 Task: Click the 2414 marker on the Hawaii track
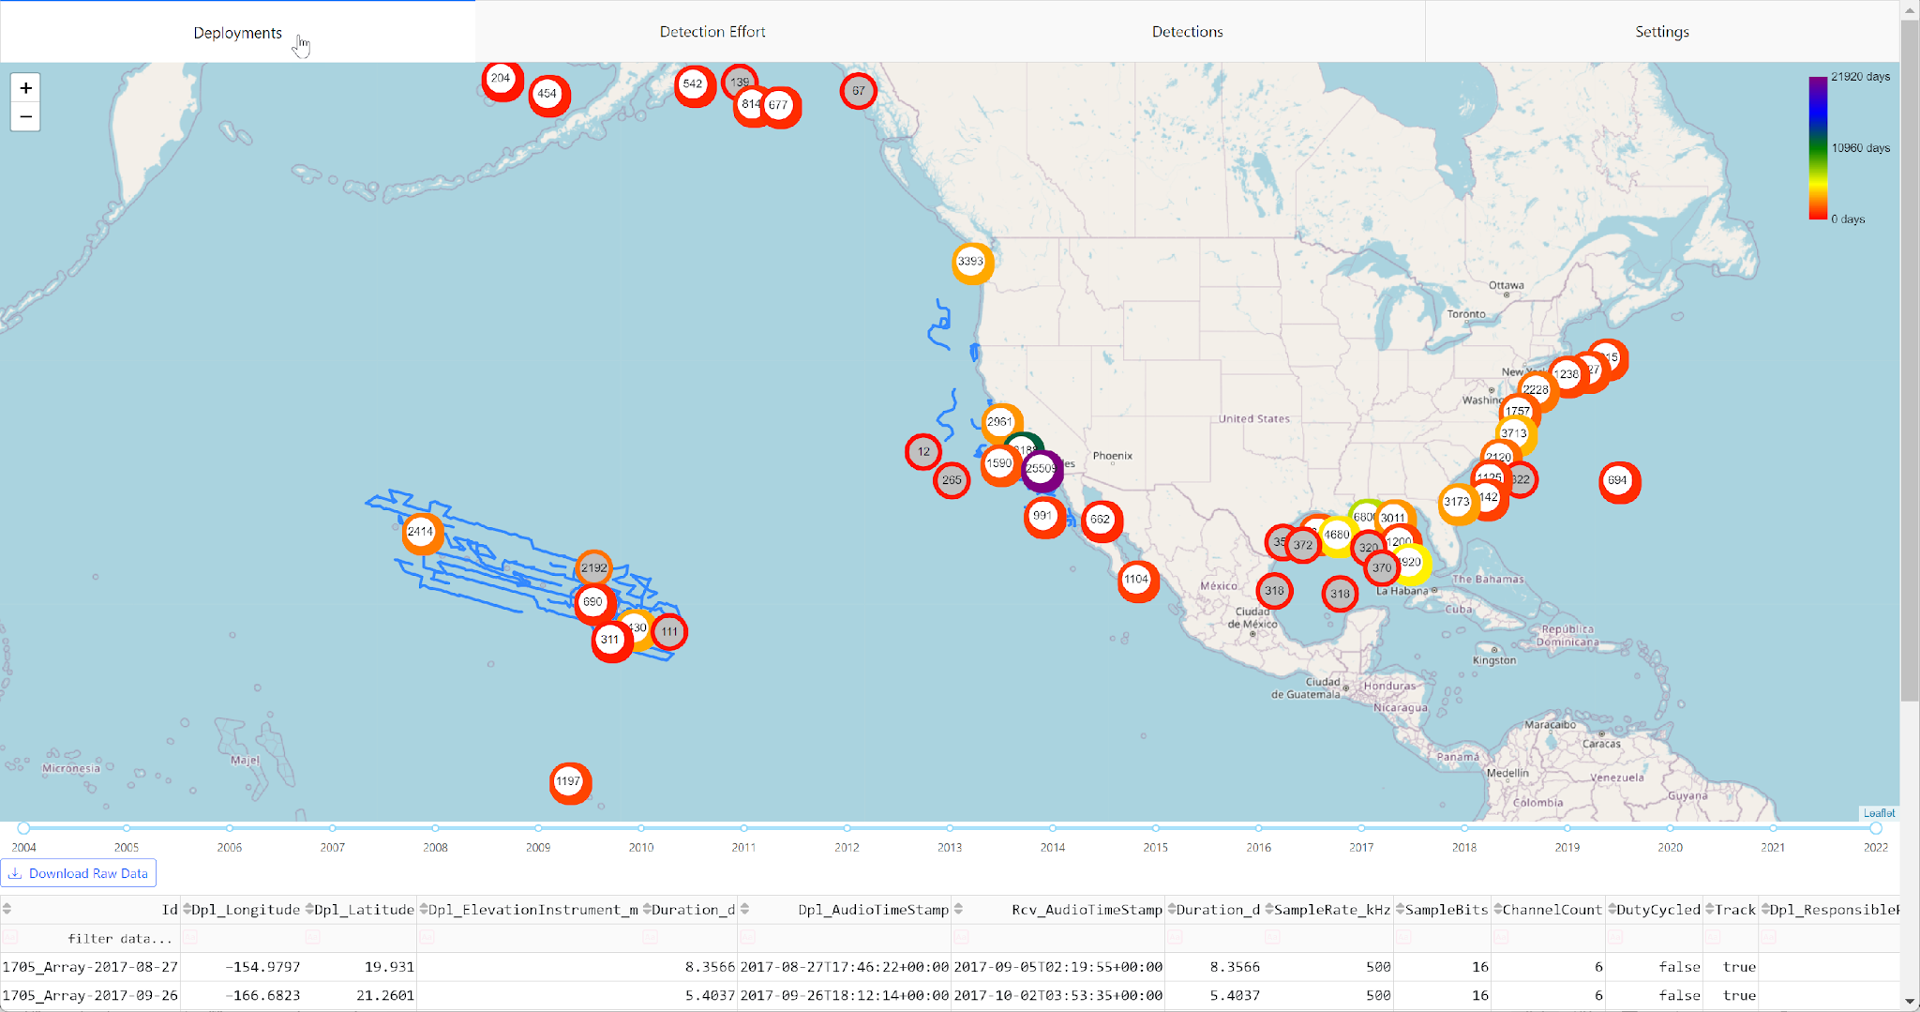421,532
